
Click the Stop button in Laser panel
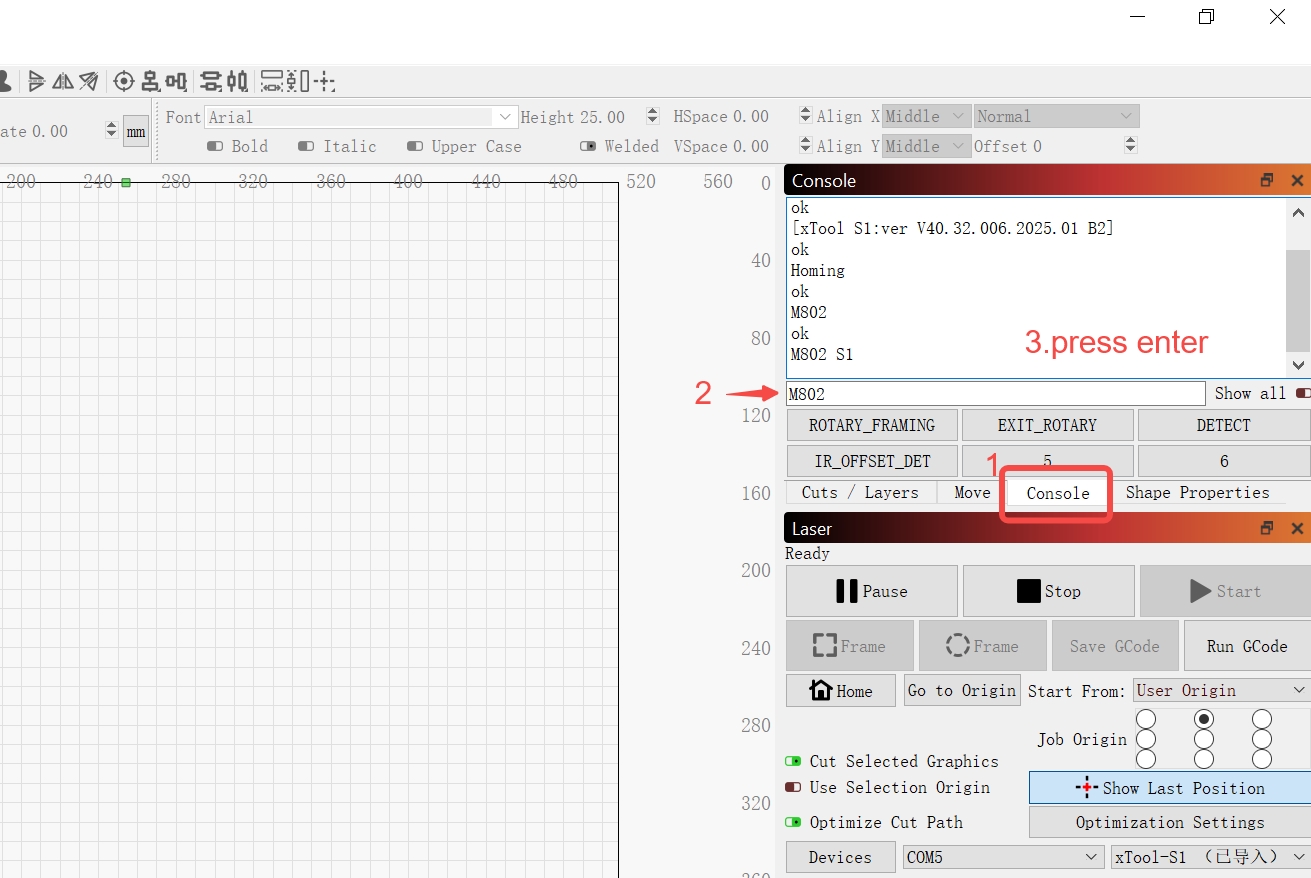pyautogui.click(x=1048, y=591)
